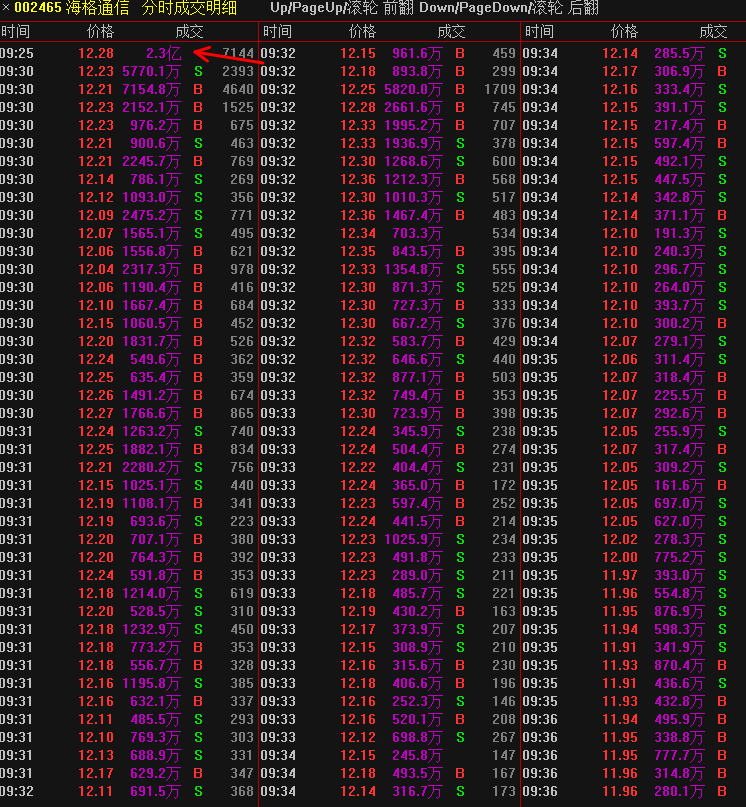Click the 333.4万 amount cell

[x=679, y=90]
